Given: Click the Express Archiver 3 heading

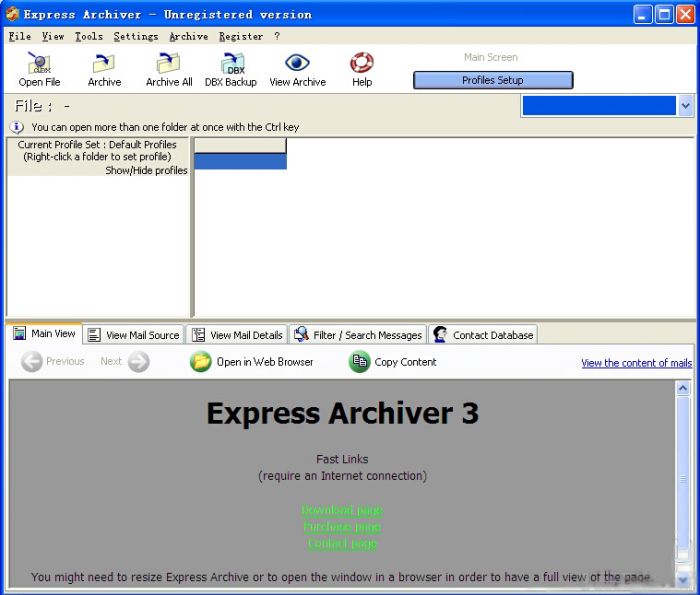Looking at the screenshot, I should coord(342,413).
